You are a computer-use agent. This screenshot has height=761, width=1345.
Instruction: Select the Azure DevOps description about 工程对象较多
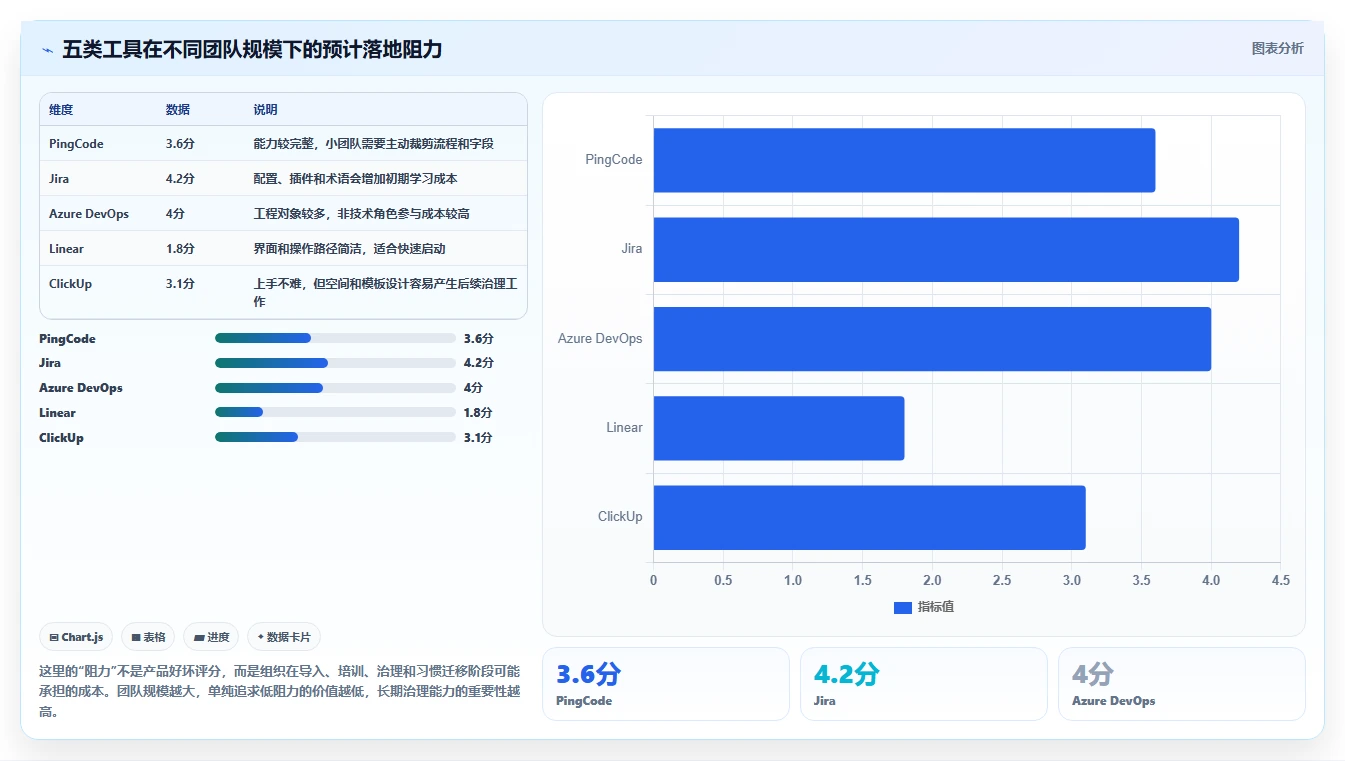click(361, 214)
